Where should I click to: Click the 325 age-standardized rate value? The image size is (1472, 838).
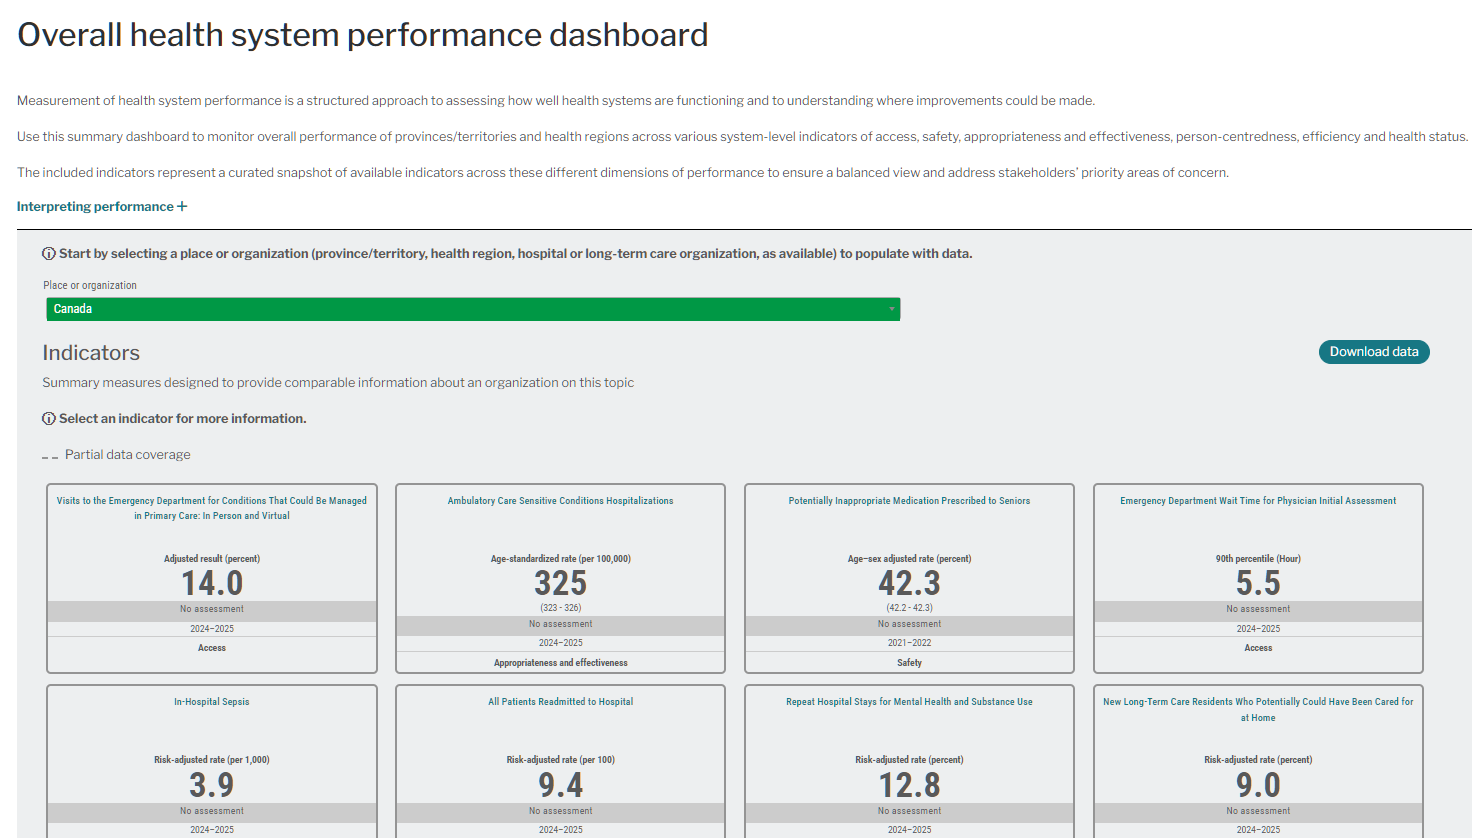560,583
